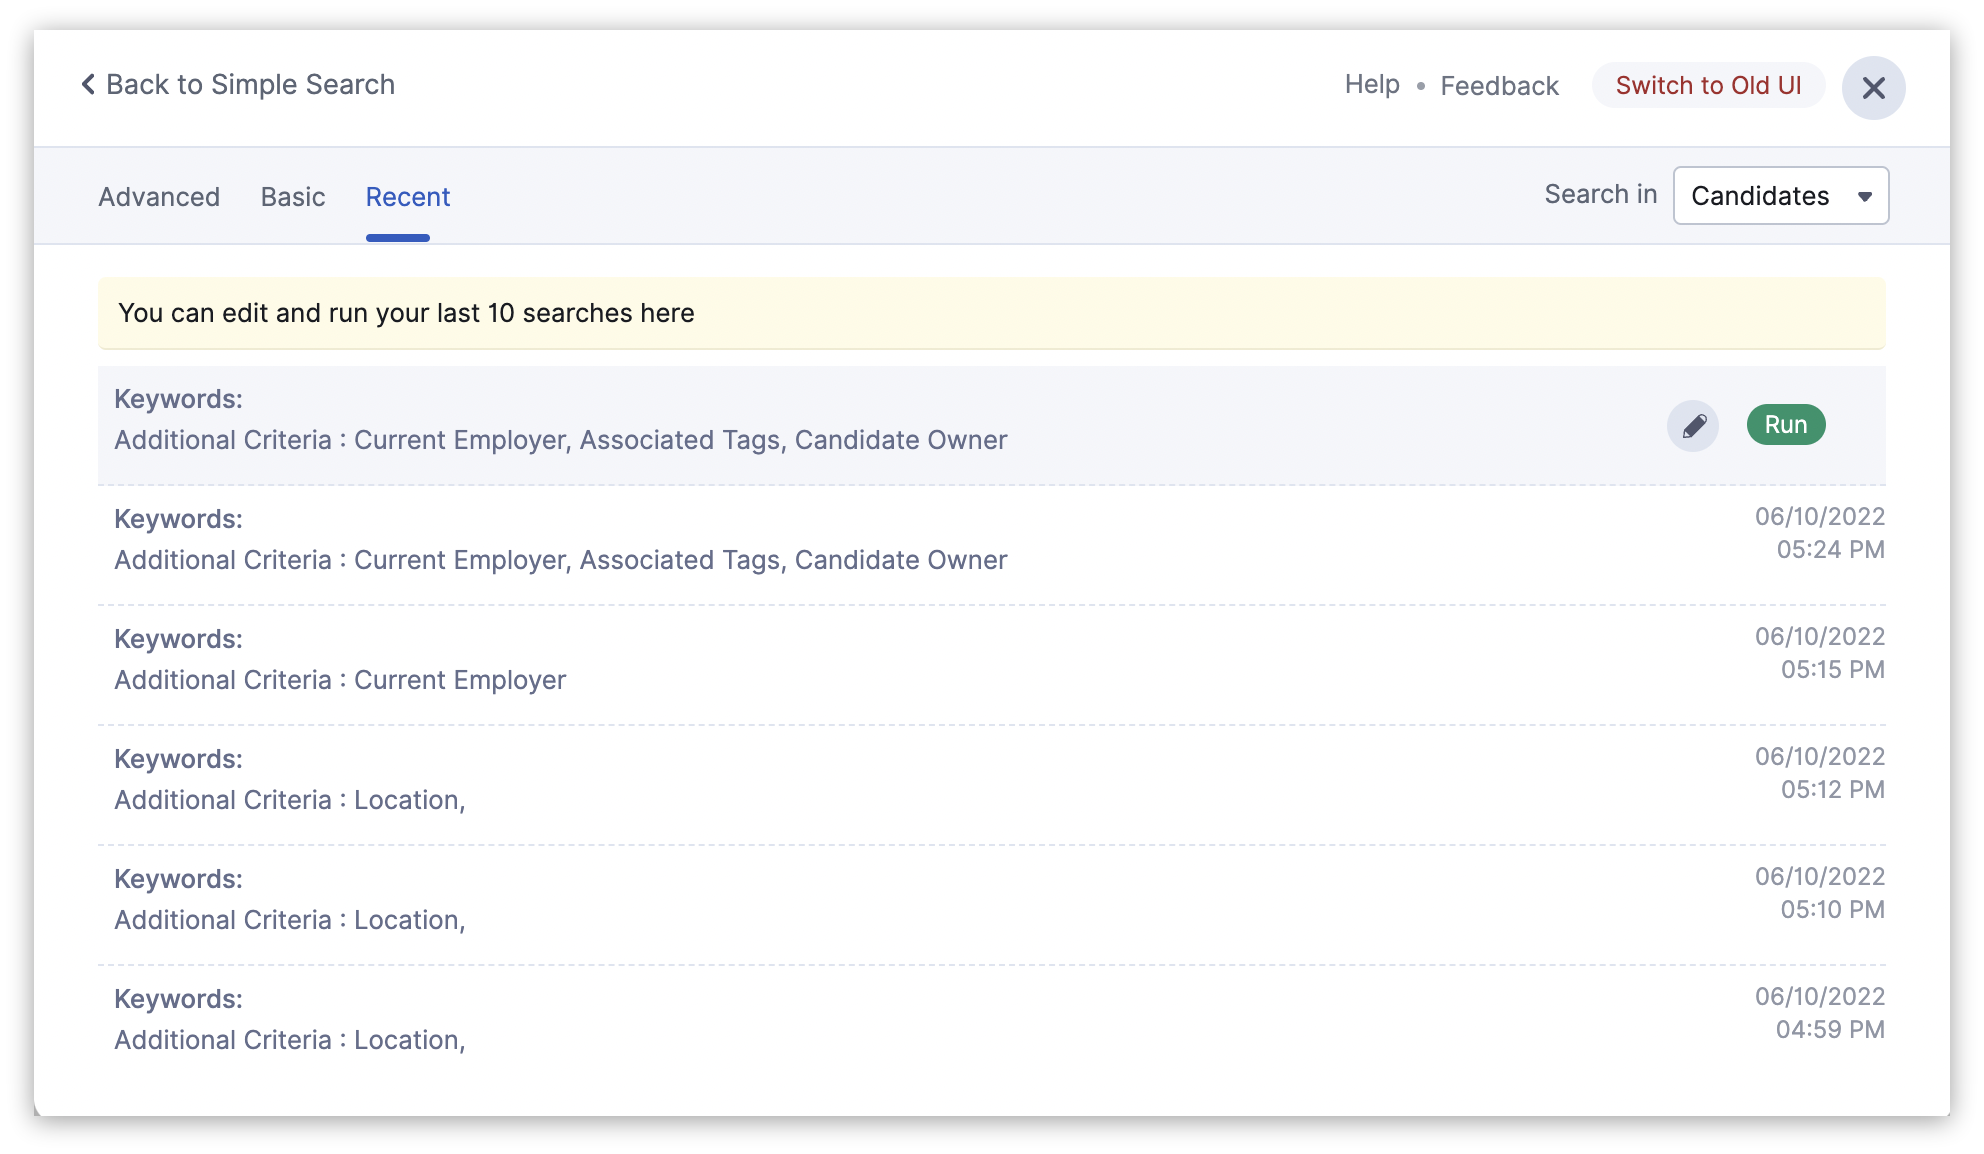Close the search panel with X icon

click(1873, 88)
